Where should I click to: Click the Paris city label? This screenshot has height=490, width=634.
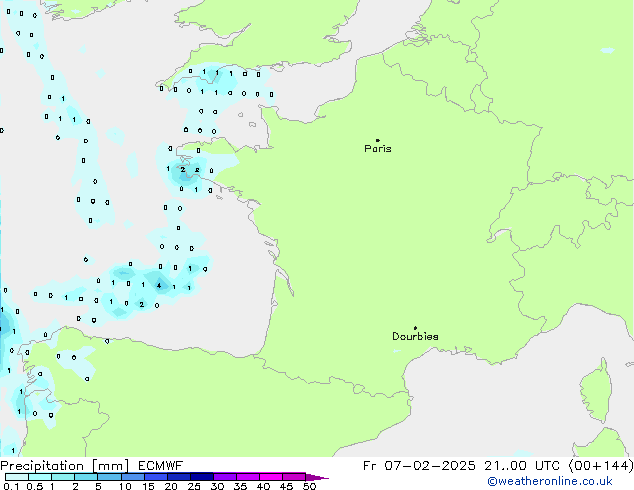click(x=378, y=149)
